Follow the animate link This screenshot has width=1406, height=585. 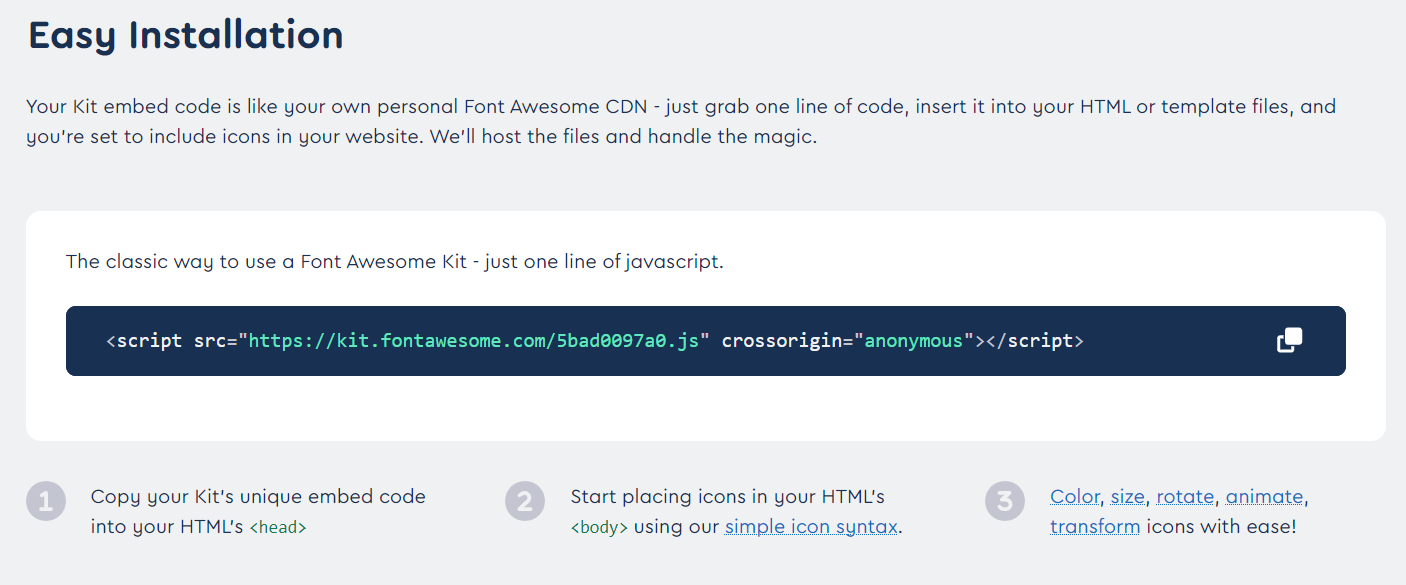(x=1264, y=497)
